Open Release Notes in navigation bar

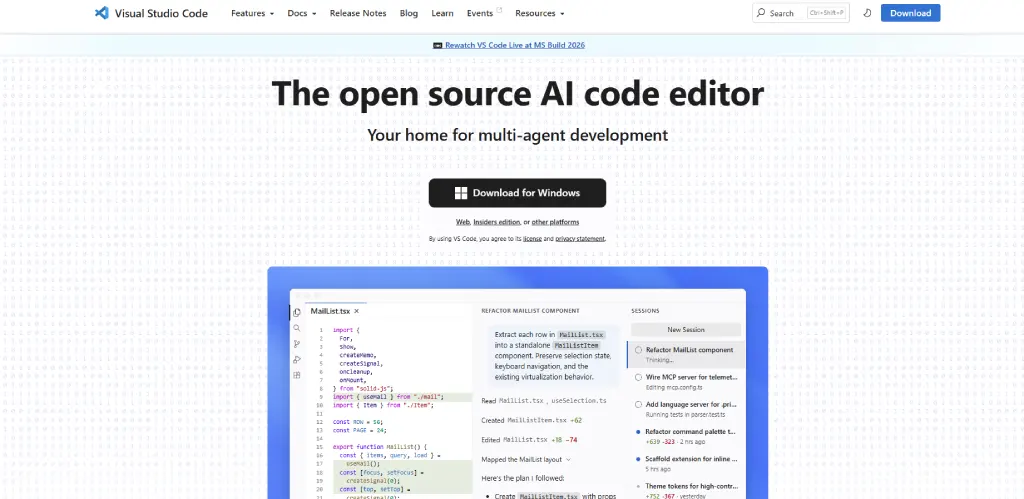(x=358, y=13)
